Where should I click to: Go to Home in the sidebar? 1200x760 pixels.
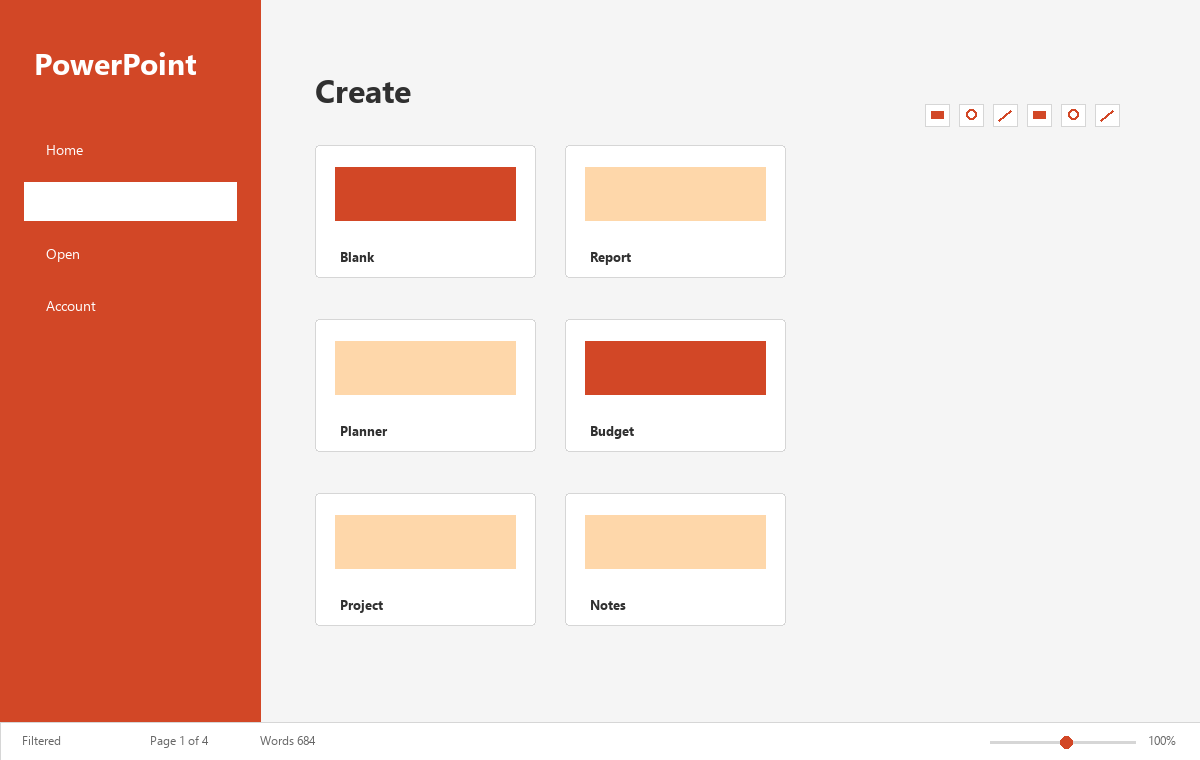coord(130,150)
